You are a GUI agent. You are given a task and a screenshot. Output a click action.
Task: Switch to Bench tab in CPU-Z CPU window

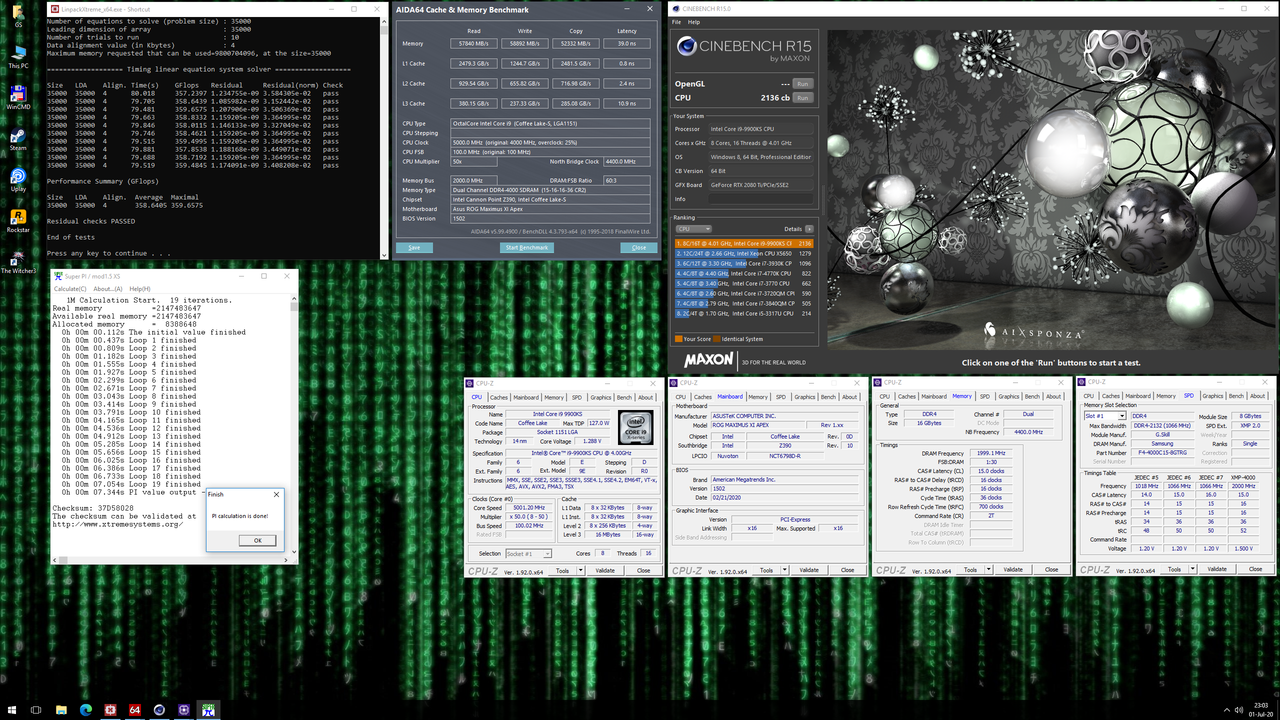pos(625,397)
